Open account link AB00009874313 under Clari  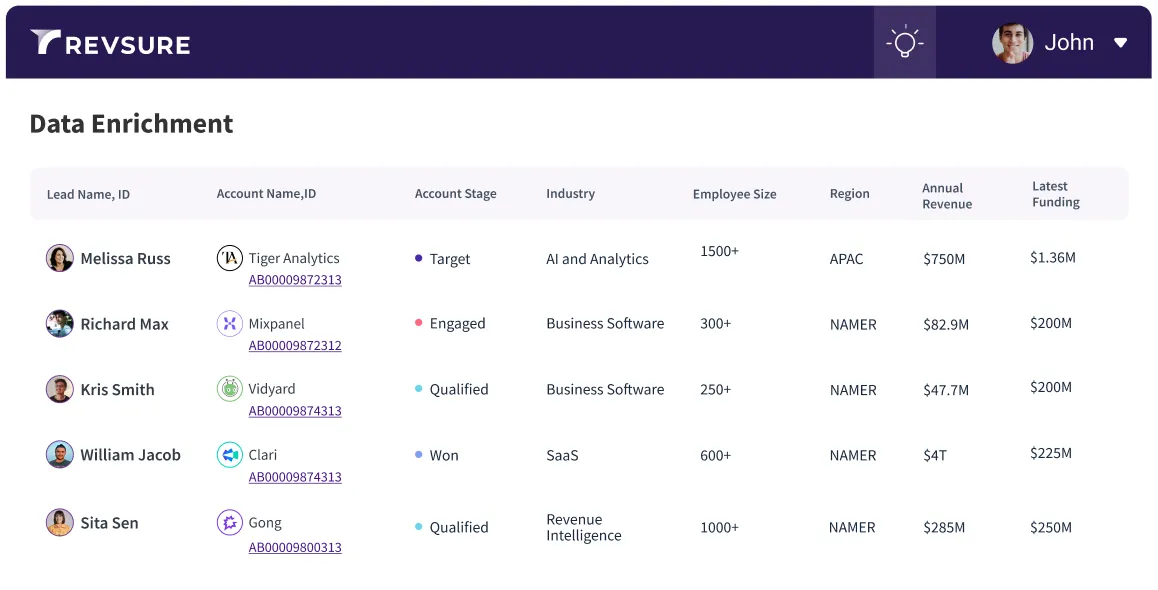coord(295,477)
